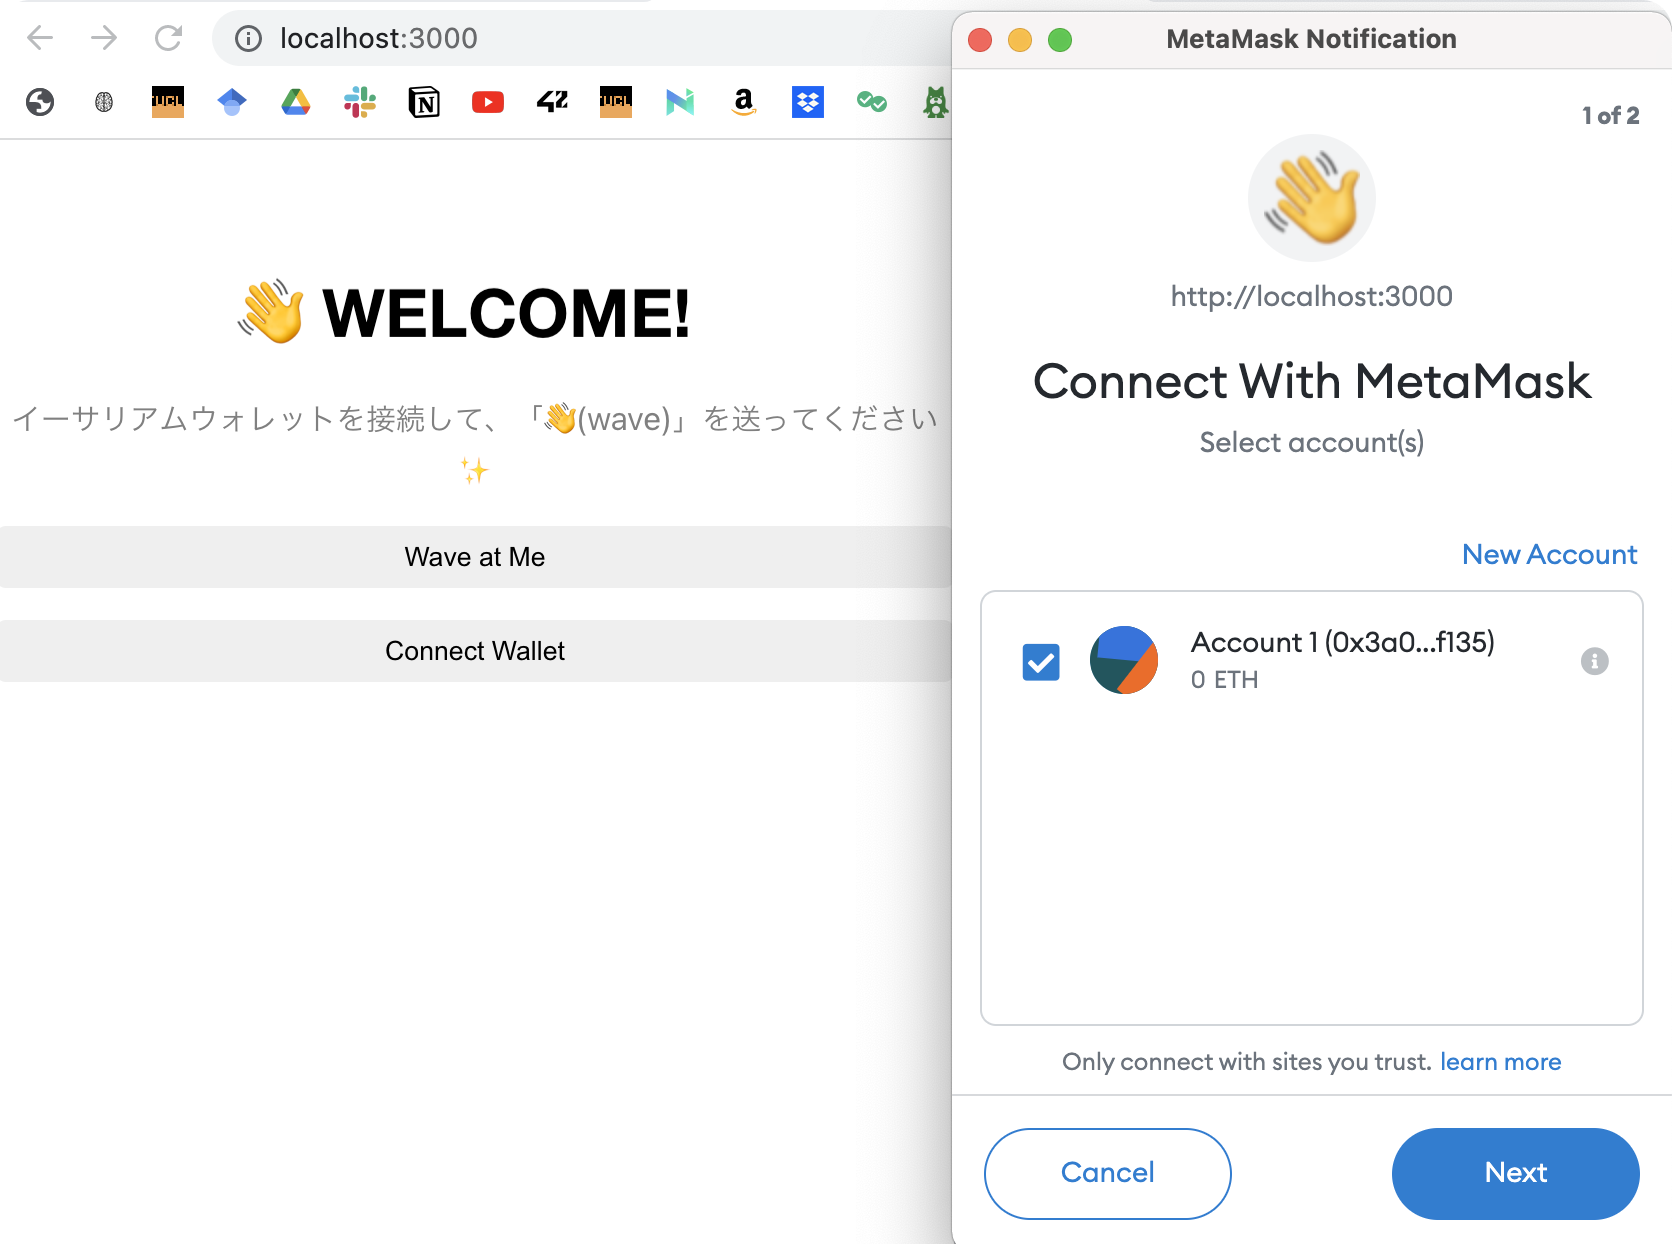Open the Slack bookmark
Screen dimensions: 1672x1244
[x=360, y=102]
